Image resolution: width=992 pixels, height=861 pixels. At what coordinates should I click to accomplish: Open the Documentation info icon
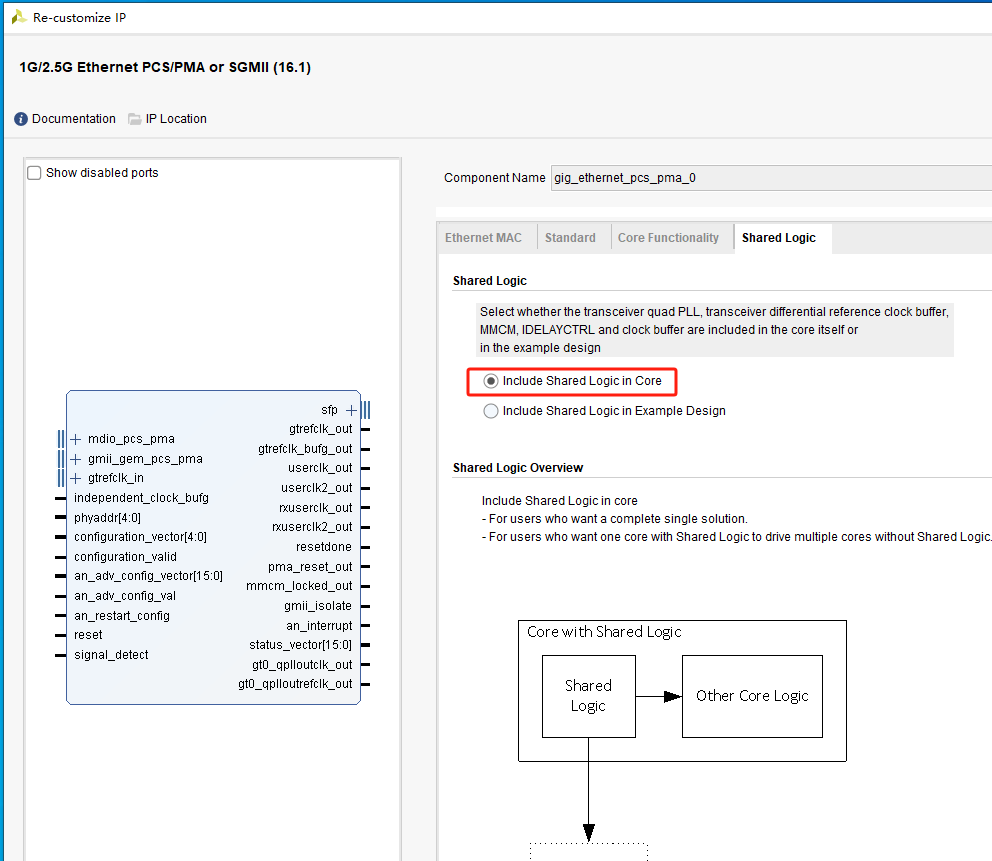21,119
